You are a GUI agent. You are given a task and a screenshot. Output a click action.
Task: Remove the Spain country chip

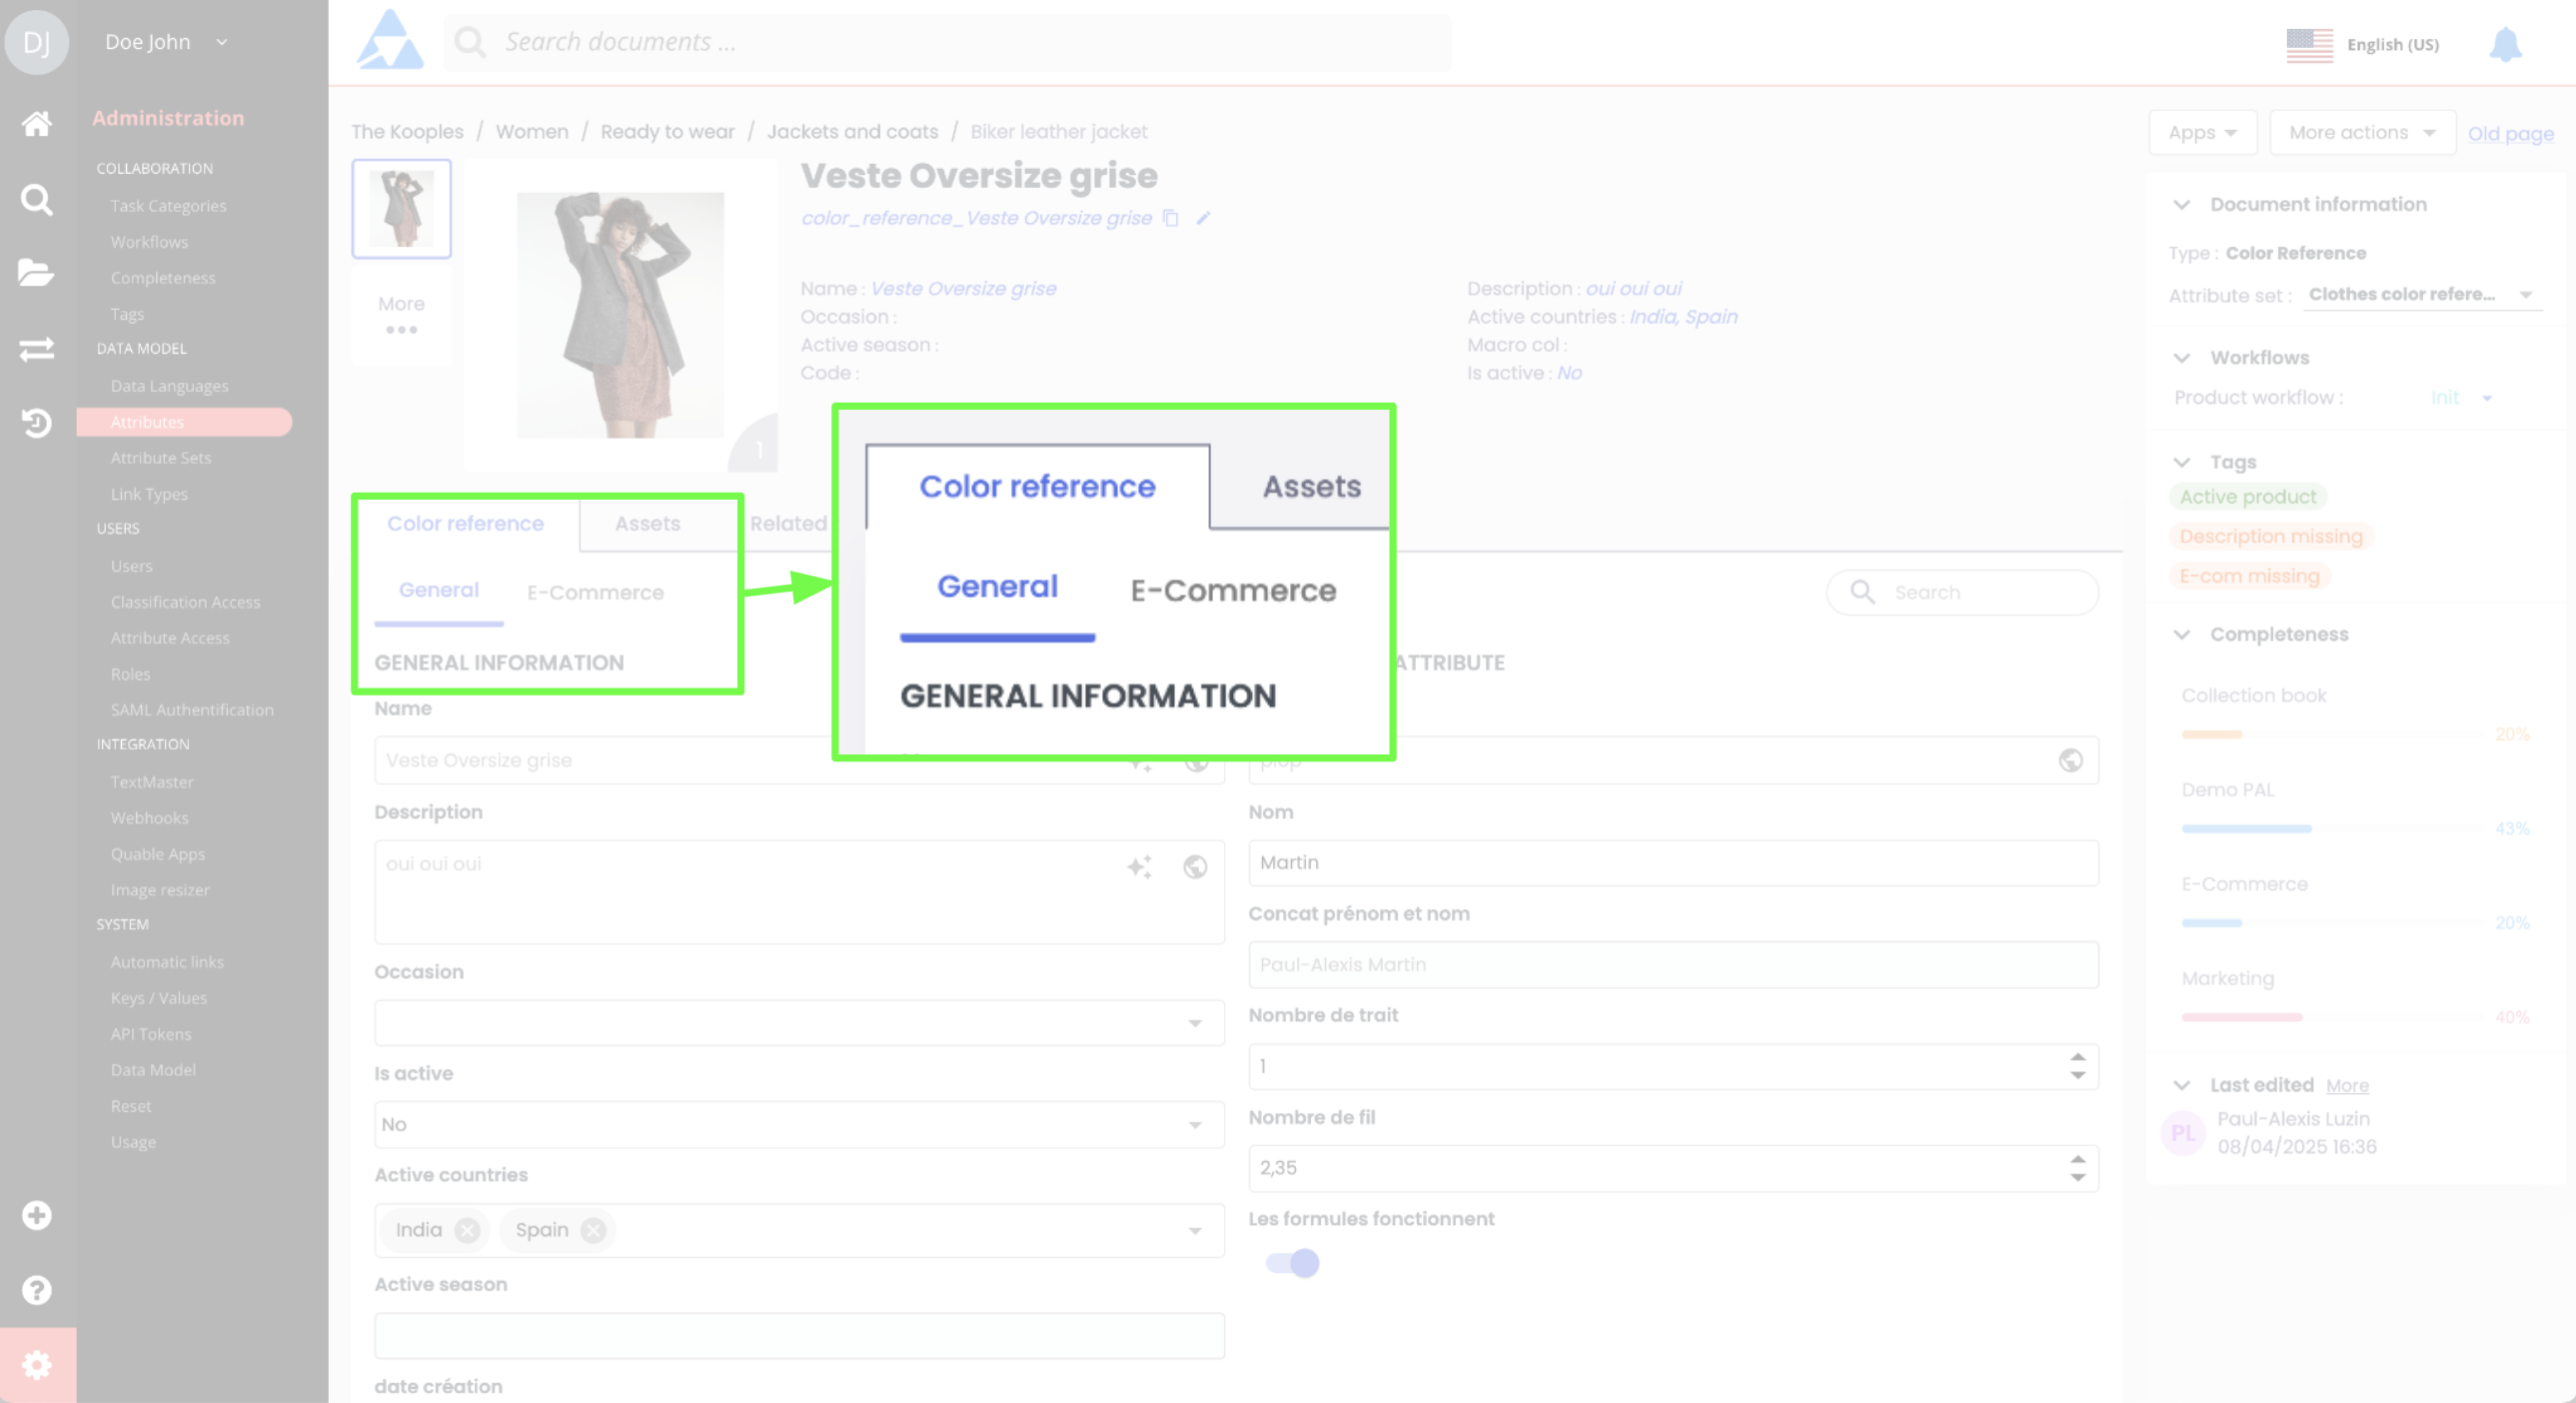point(593,1230)
